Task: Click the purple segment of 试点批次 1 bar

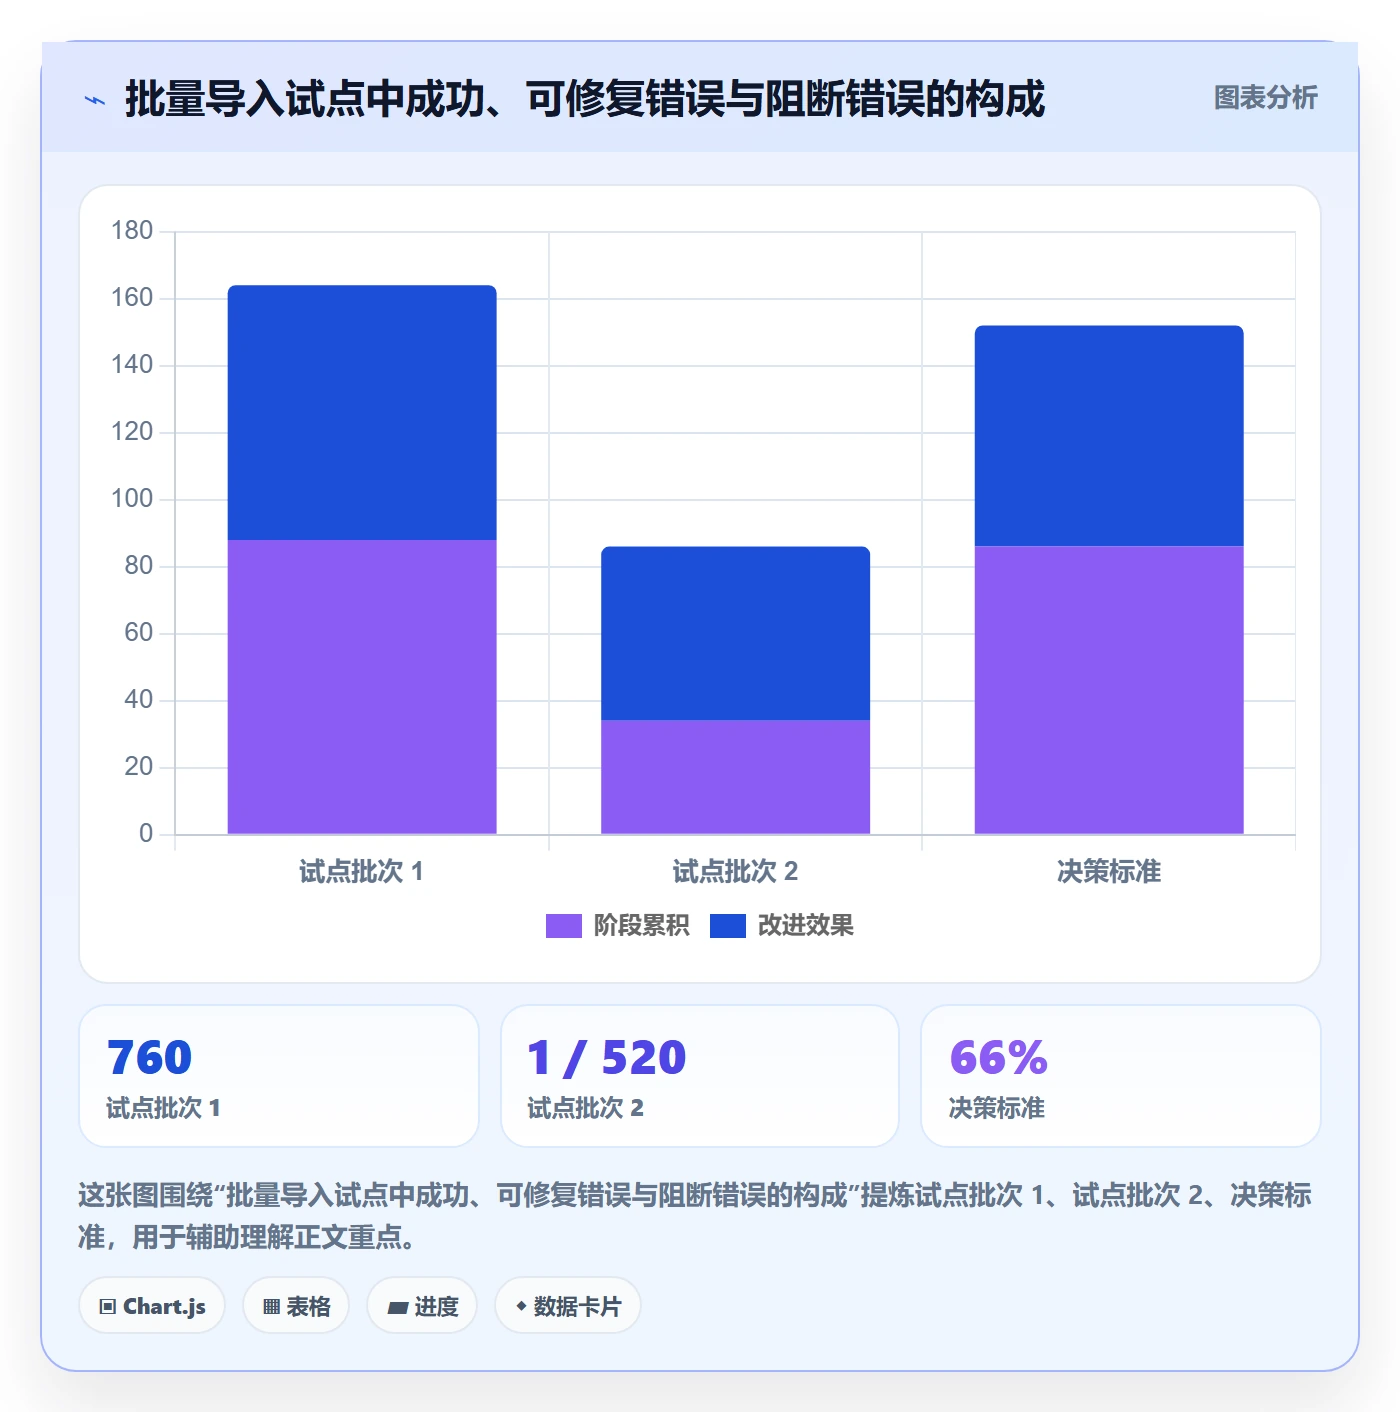Action: click(x=362, y=687)
